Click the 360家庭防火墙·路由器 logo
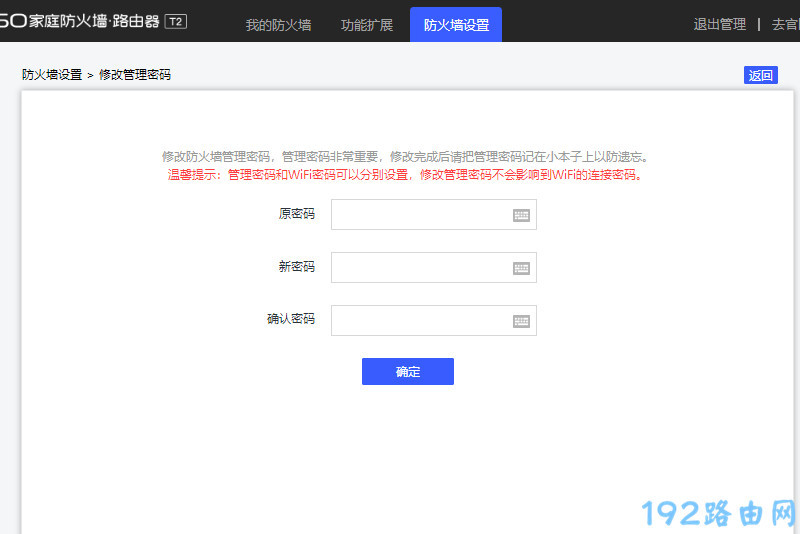The width and height of the screenshot is (800, 534). click(78, 21)
